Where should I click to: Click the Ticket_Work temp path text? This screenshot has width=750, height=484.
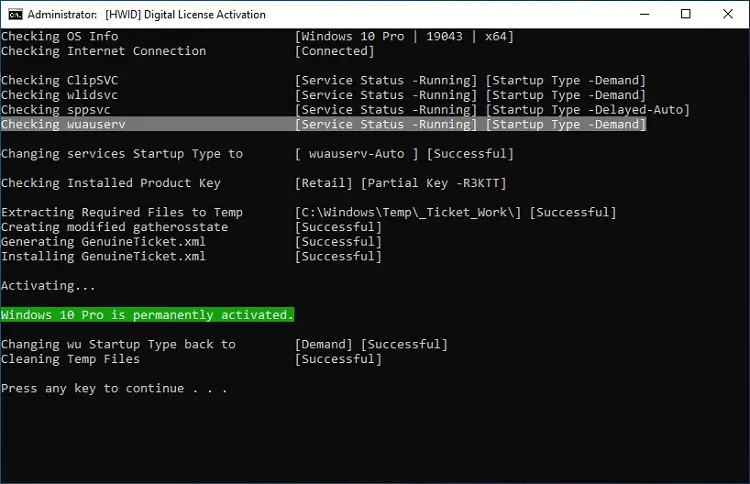408,212
